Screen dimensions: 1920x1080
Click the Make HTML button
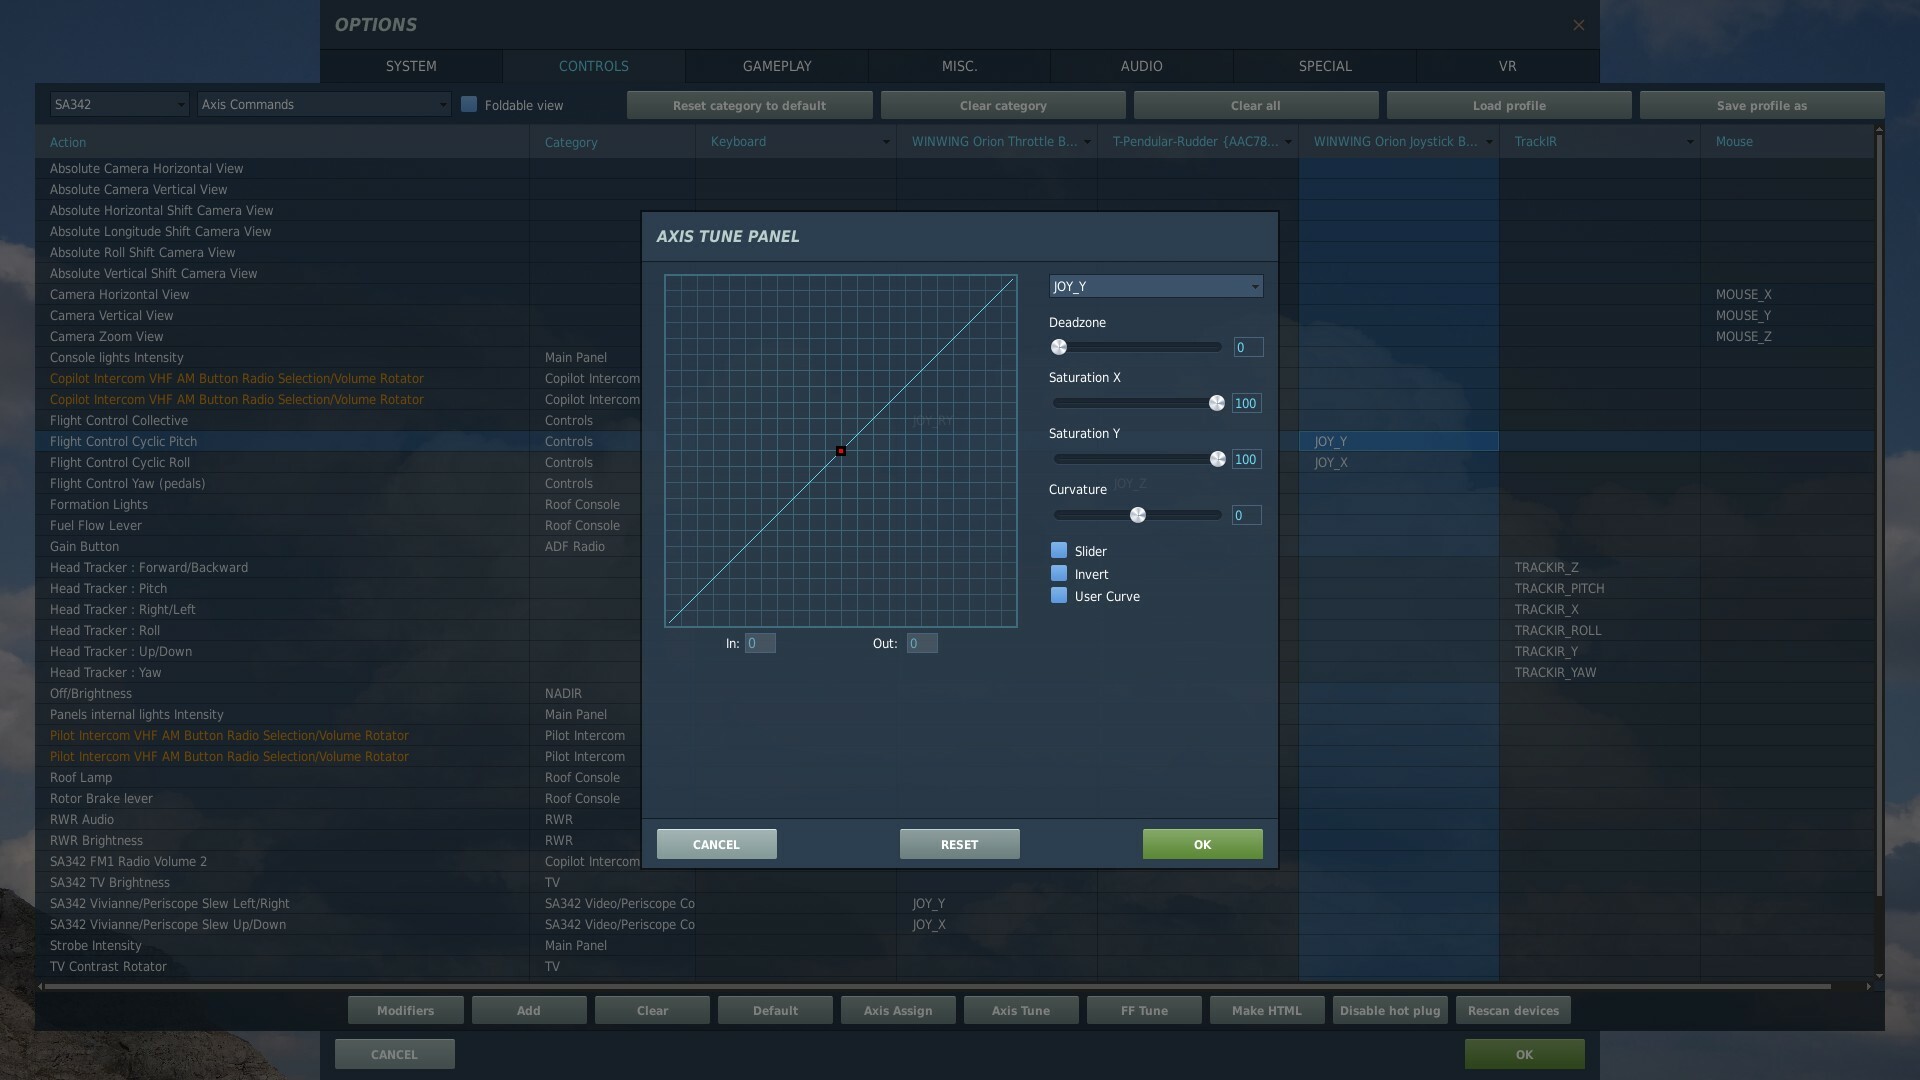pos(1267,1010)
